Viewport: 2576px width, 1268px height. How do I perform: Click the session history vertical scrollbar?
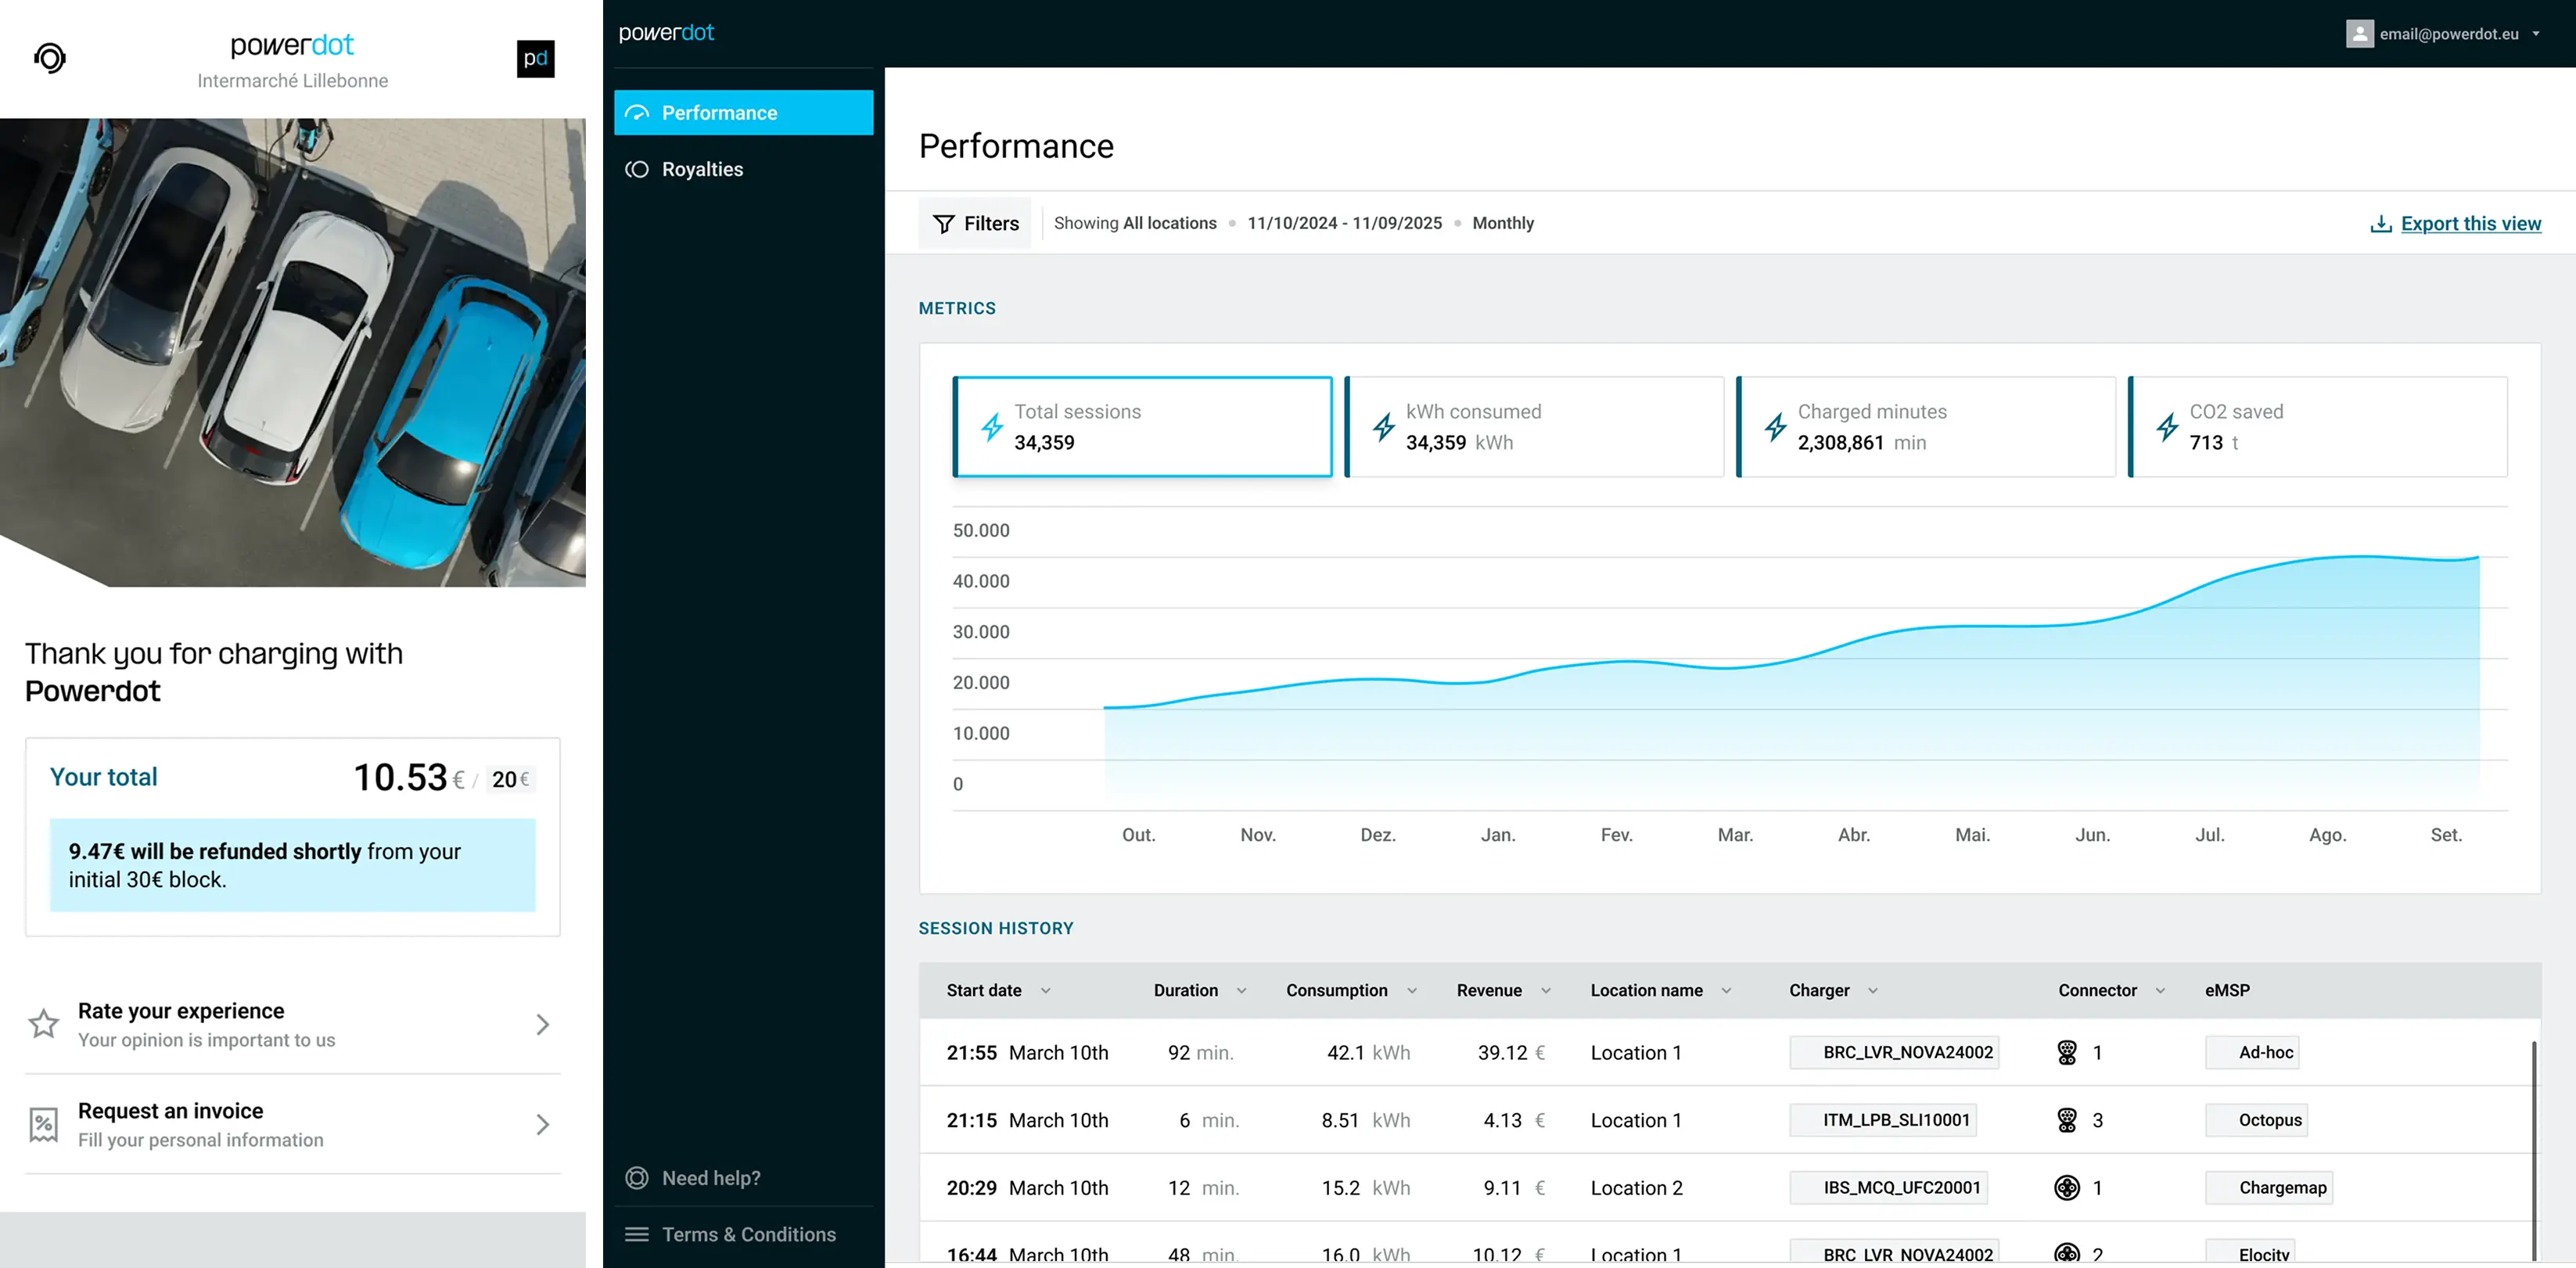pos(2533,1150)
